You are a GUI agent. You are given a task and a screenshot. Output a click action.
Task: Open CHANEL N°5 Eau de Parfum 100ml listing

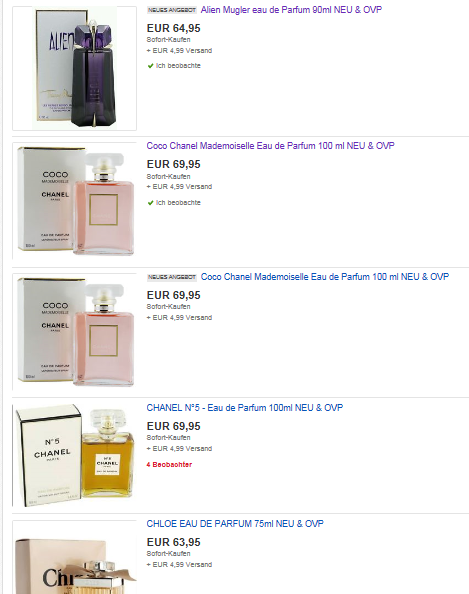[245, 408]
